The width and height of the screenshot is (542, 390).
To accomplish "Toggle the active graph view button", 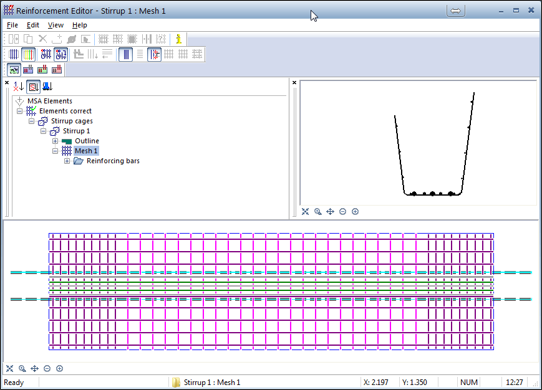I will click(x=14, y=70).
